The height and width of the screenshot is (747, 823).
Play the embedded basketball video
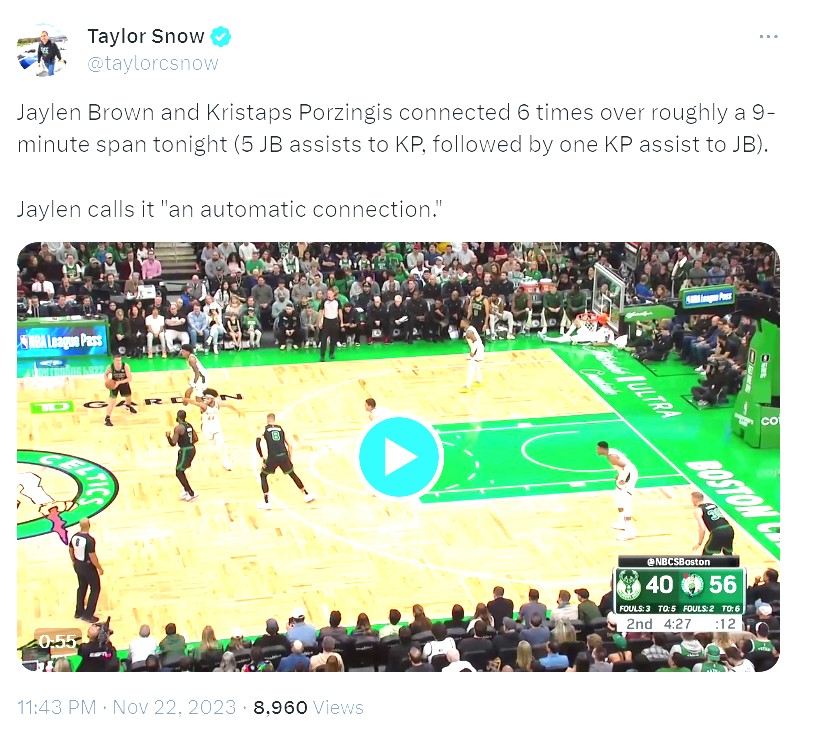pyautogui.click(x=401, y=457)
